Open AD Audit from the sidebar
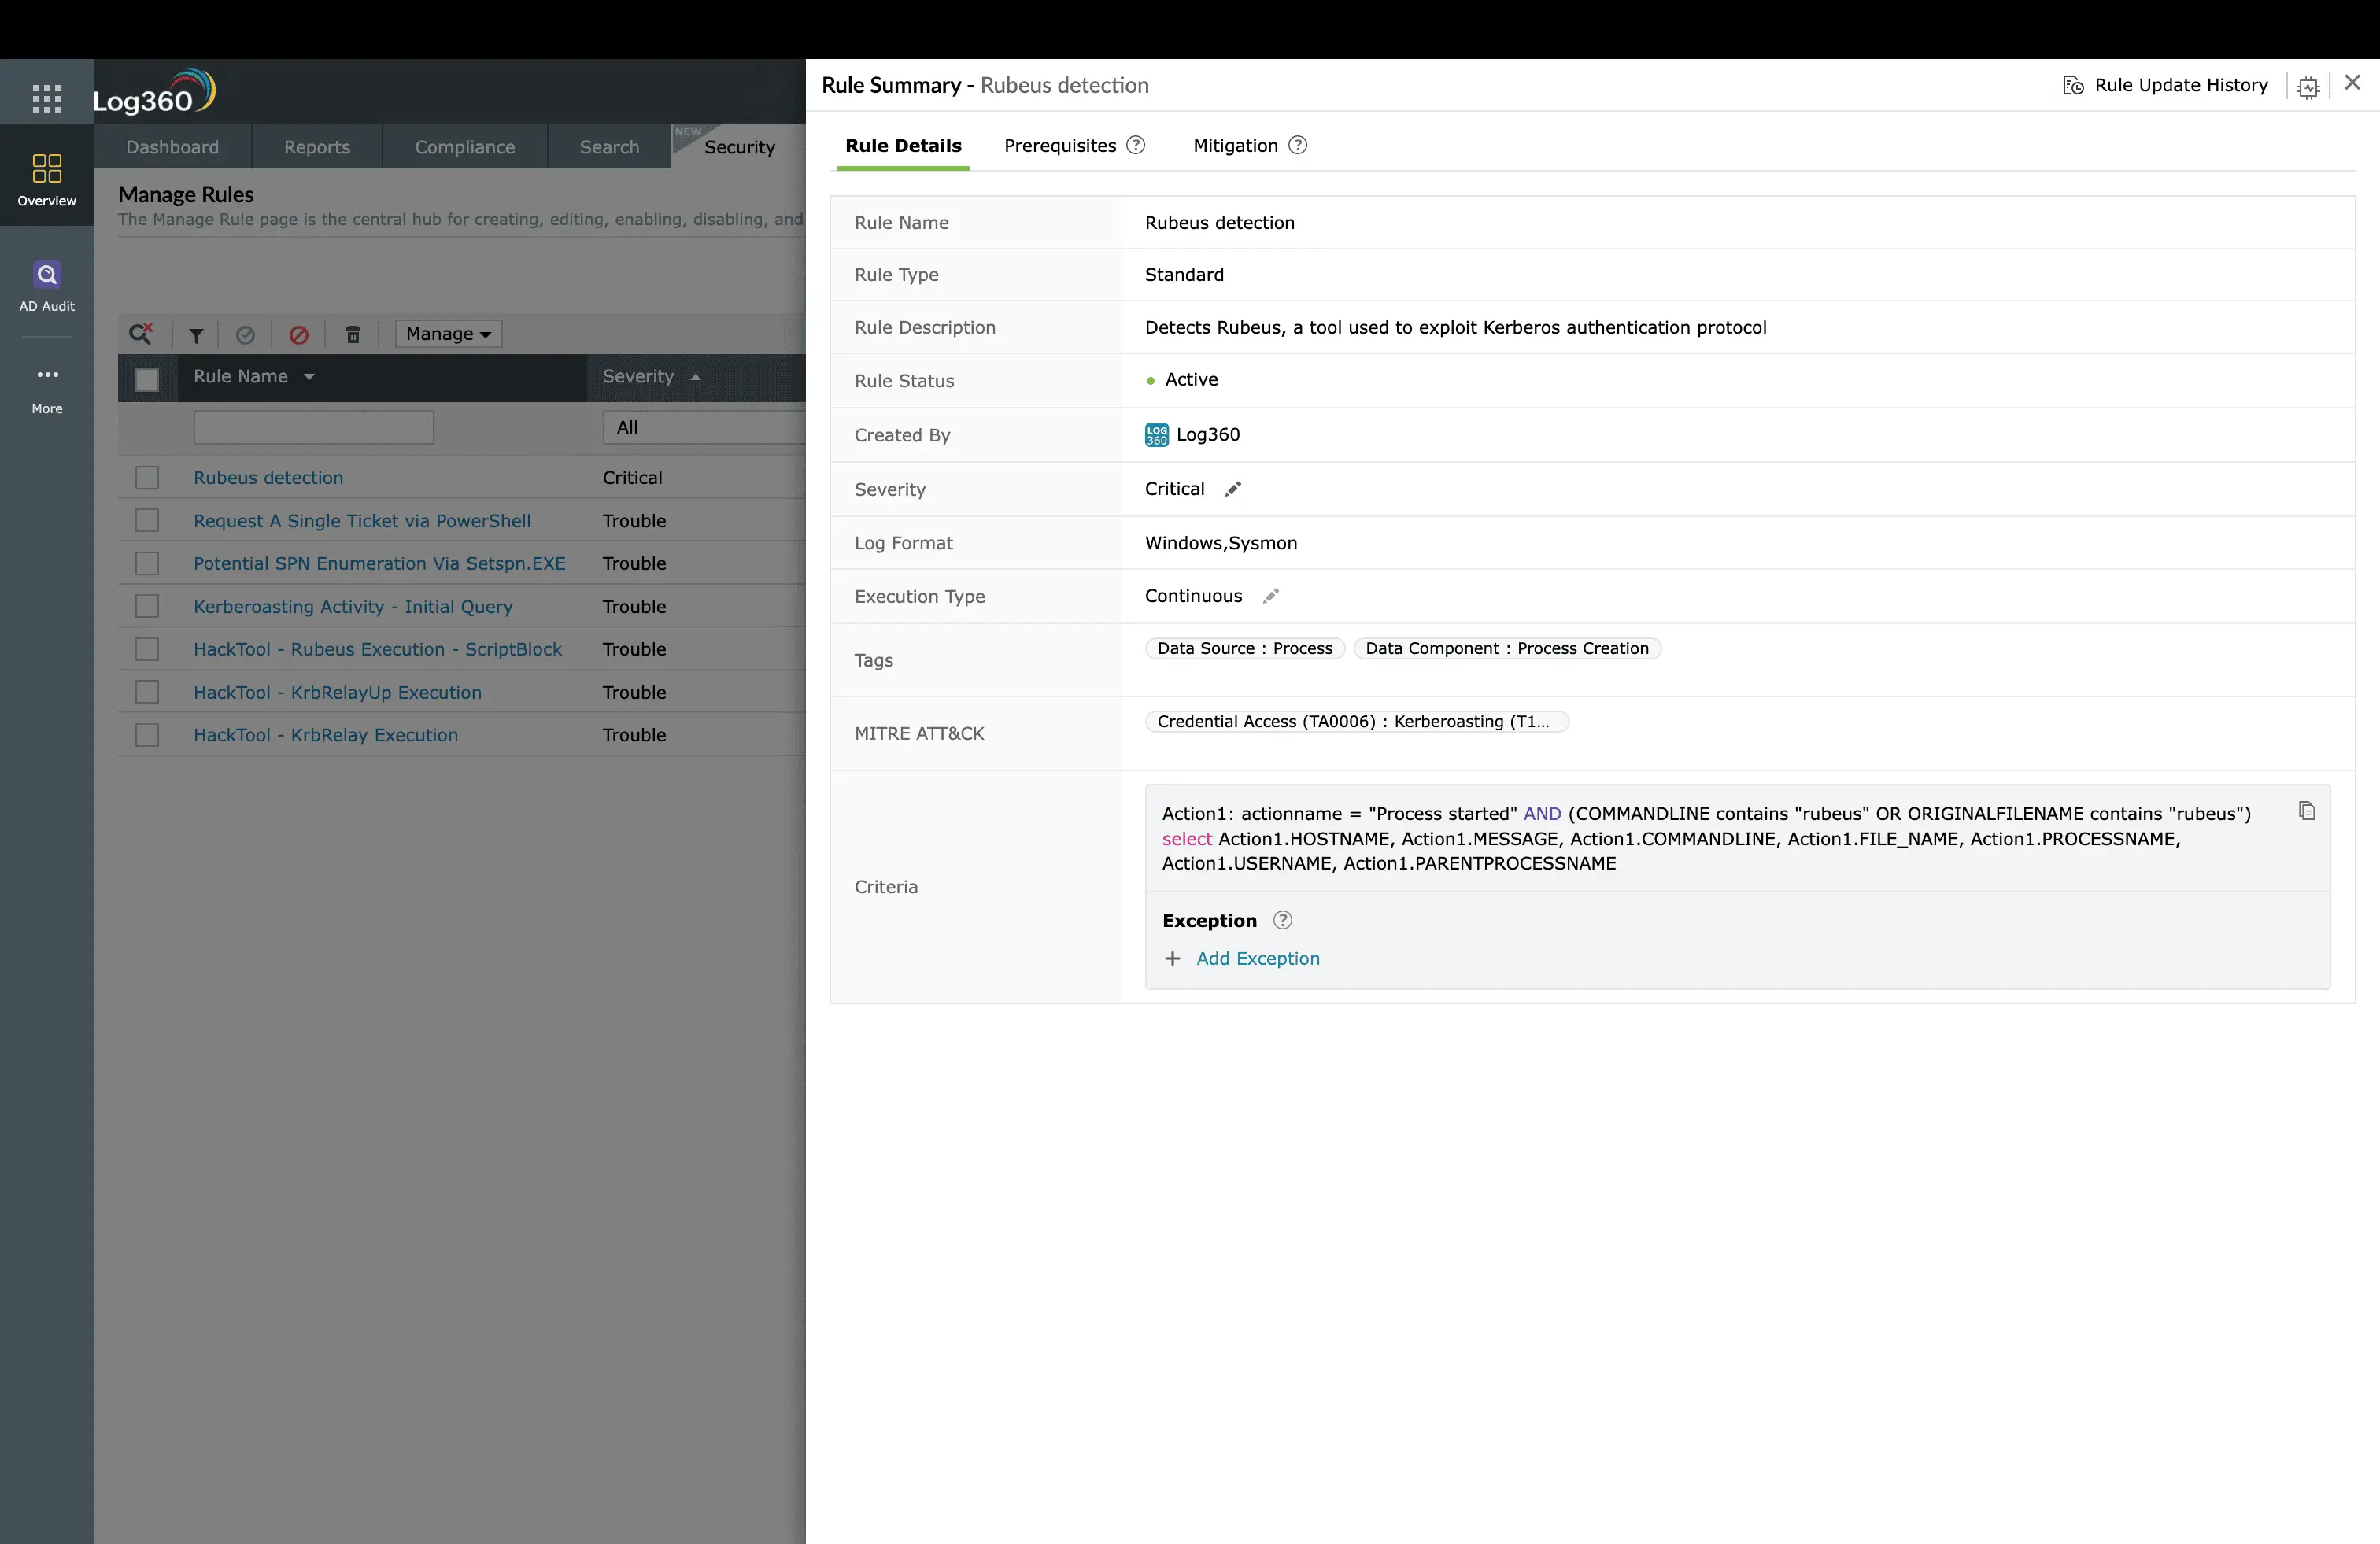 [x=47, y=287]
